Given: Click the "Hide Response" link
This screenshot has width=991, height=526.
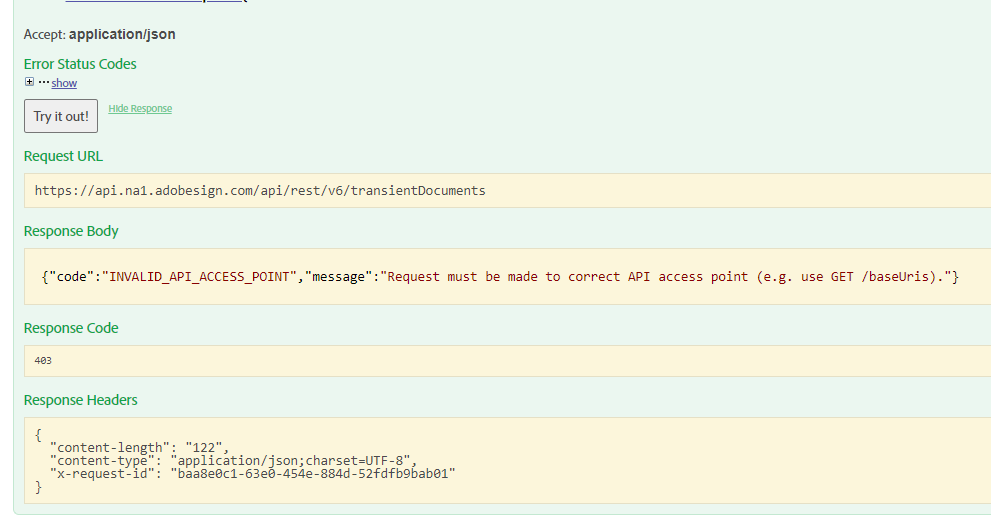Looking at the screenshot, I should pyautogui.click(x=140, y=108).
